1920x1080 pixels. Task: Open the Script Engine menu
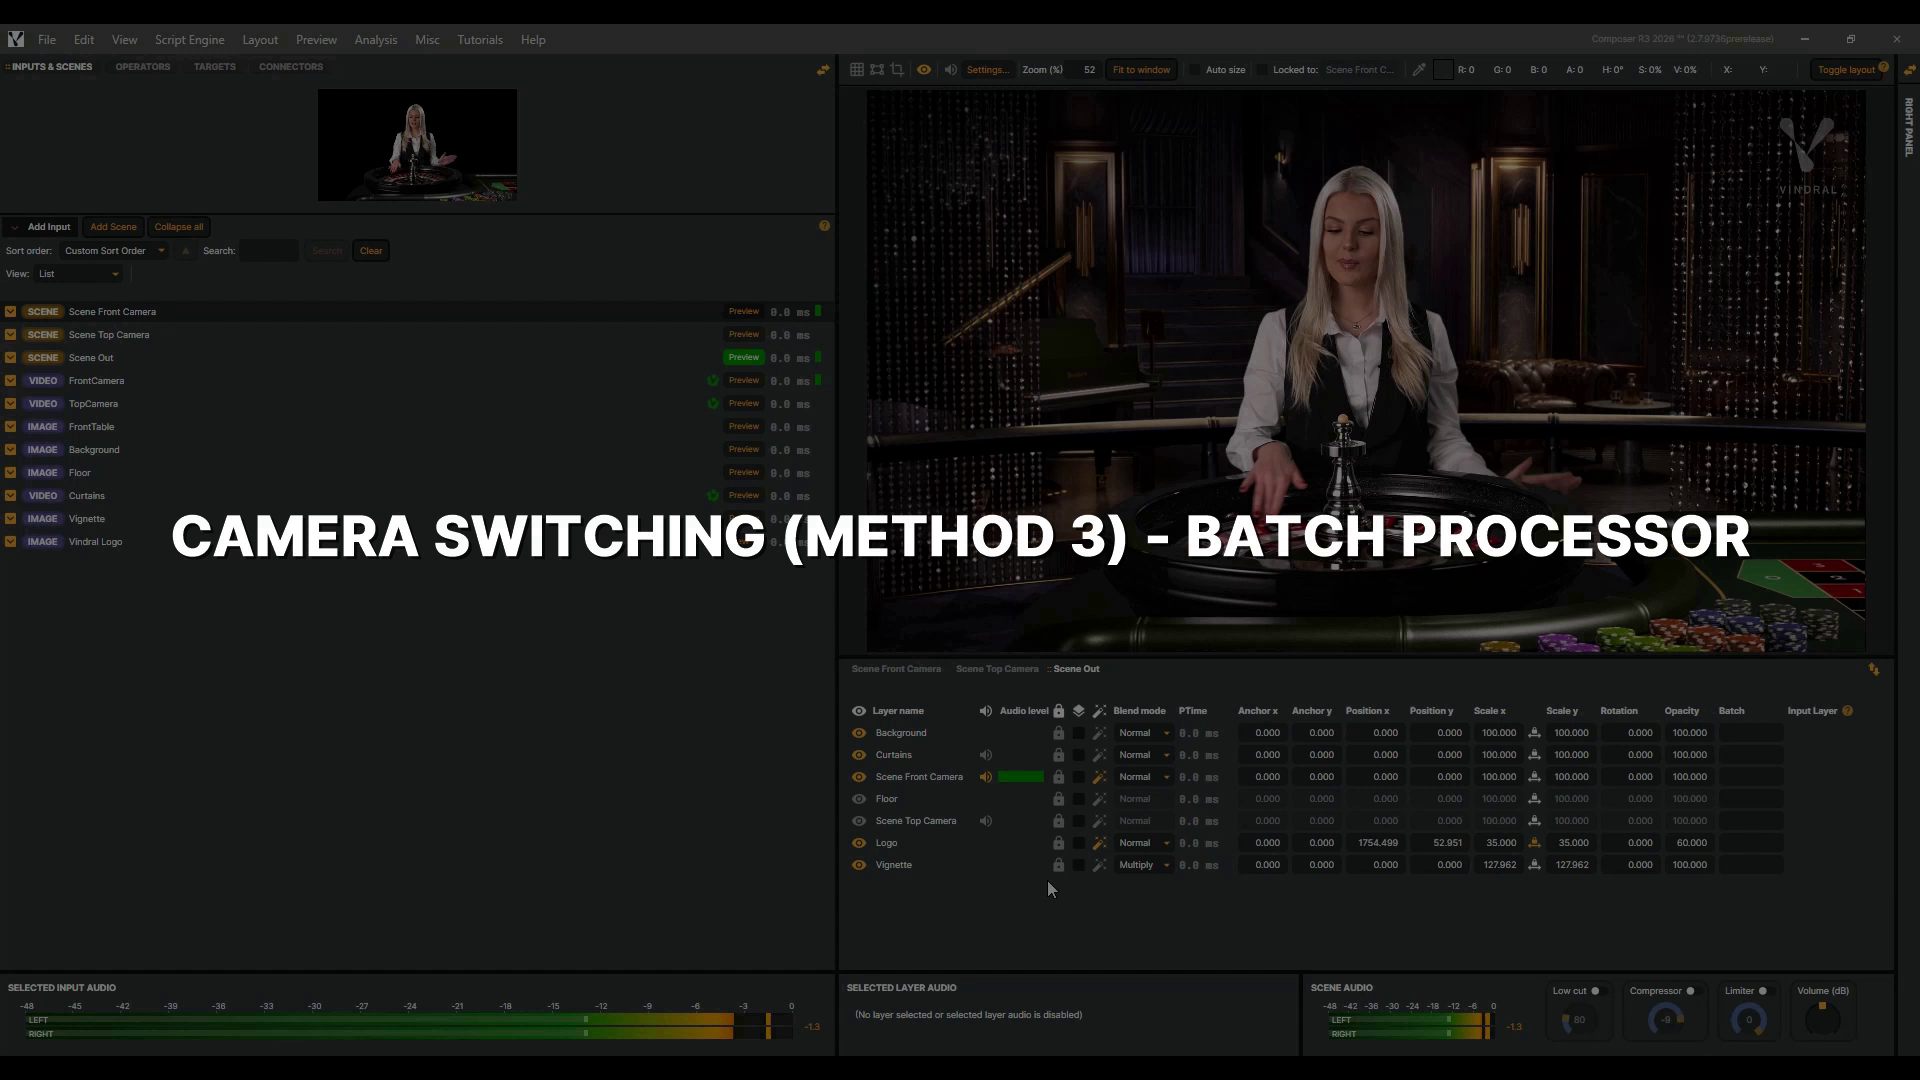click(x=189, y=40)
